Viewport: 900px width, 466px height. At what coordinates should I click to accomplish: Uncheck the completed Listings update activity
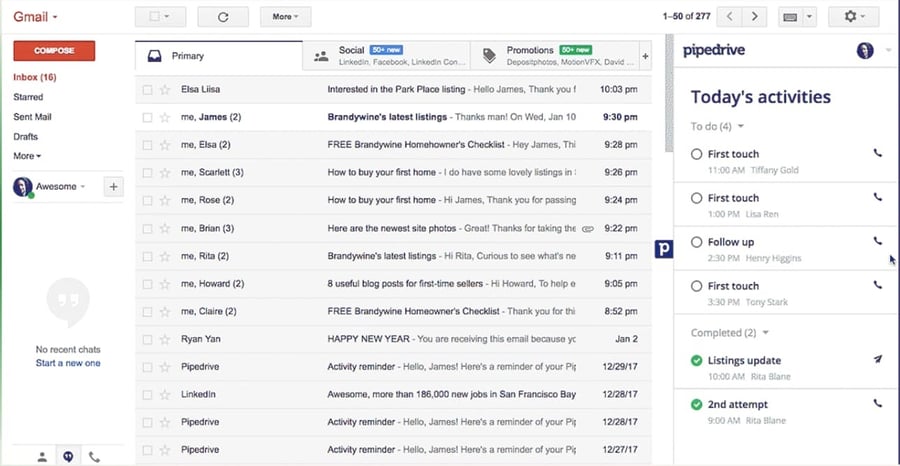[x=697, y=360]
